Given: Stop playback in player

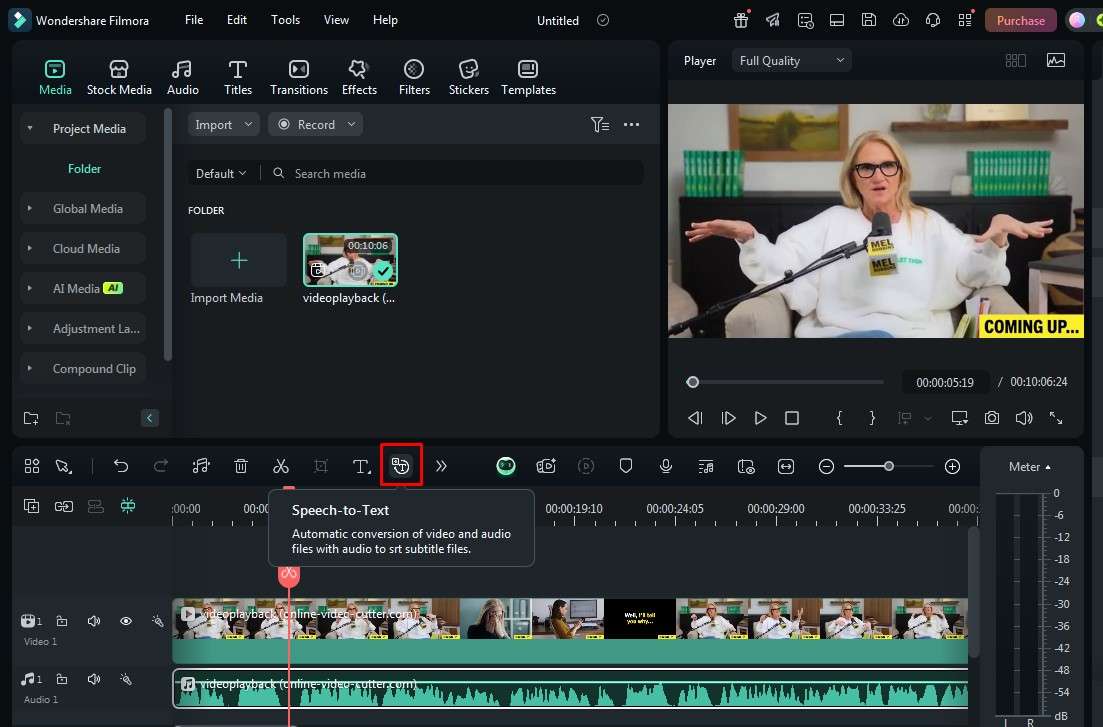Looking at the screenshot, I should click(x=792, y=418).
